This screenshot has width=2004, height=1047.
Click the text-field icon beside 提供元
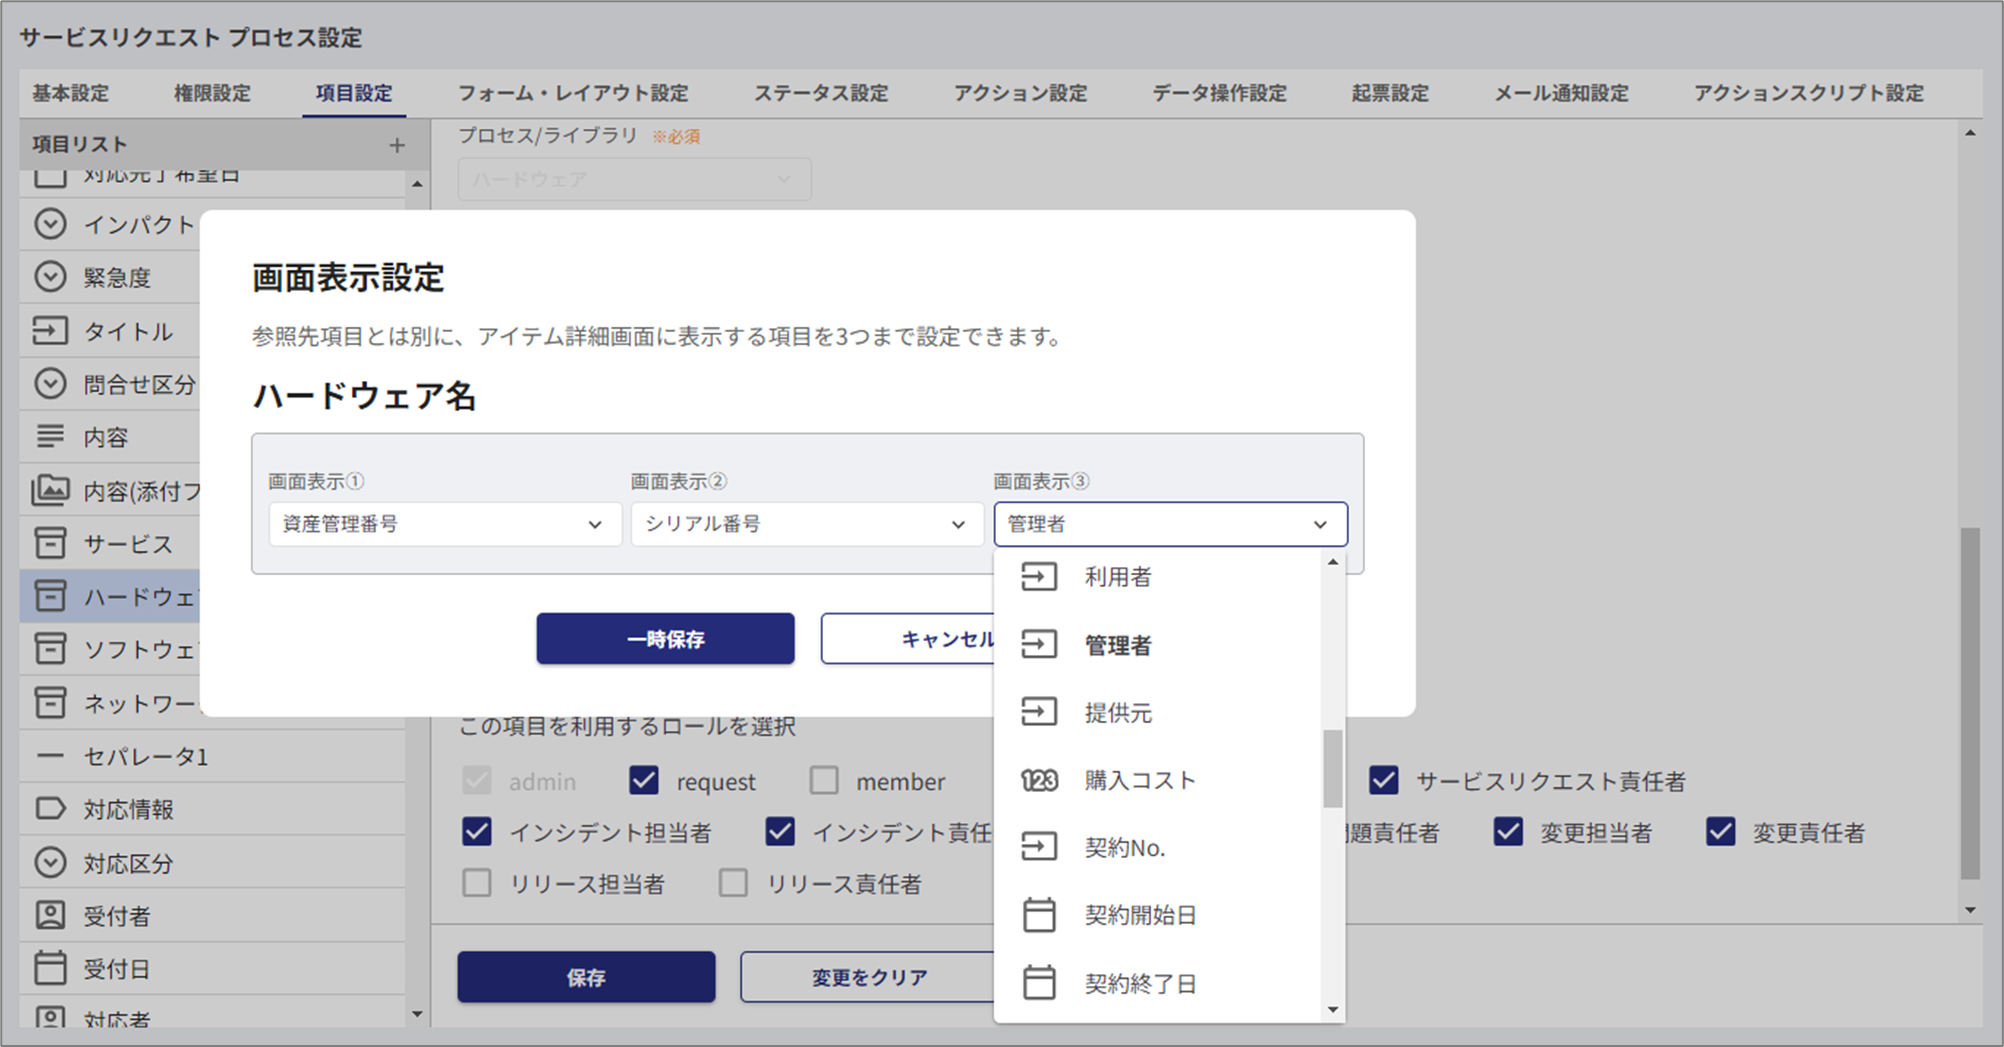(x=1039, y=712)
